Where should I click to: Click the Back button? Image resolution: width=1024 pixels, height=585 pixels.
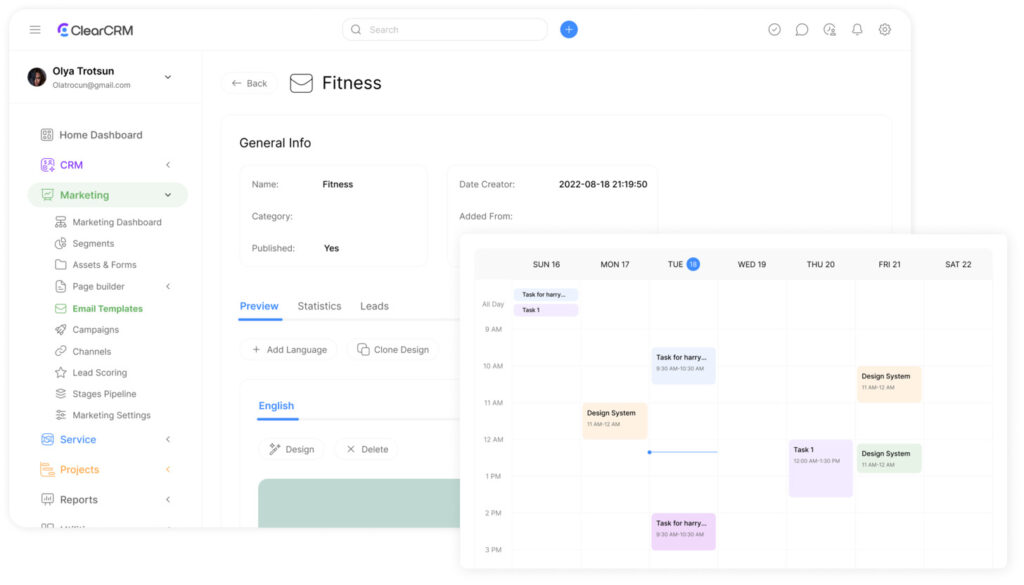(249, 83)
